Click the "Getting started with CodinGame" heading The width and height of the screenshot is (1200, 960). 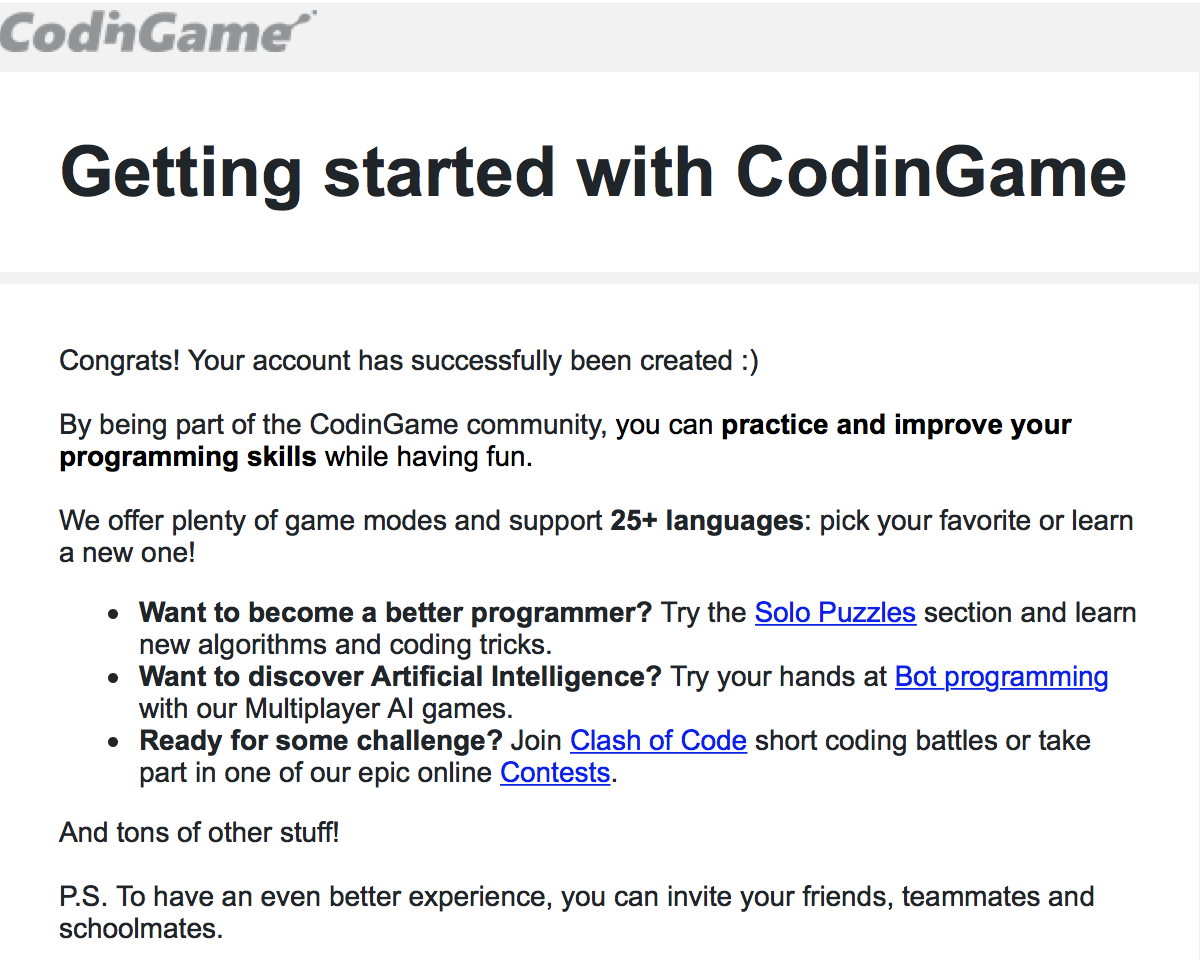[594, 171]
